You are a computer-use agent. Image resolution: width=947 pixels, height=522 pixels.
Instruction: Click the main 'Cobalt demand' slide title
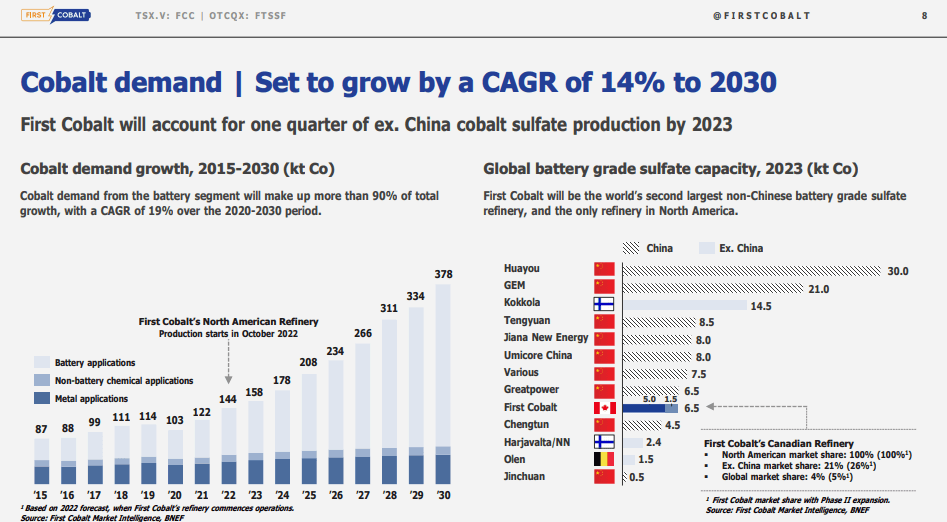399,83
